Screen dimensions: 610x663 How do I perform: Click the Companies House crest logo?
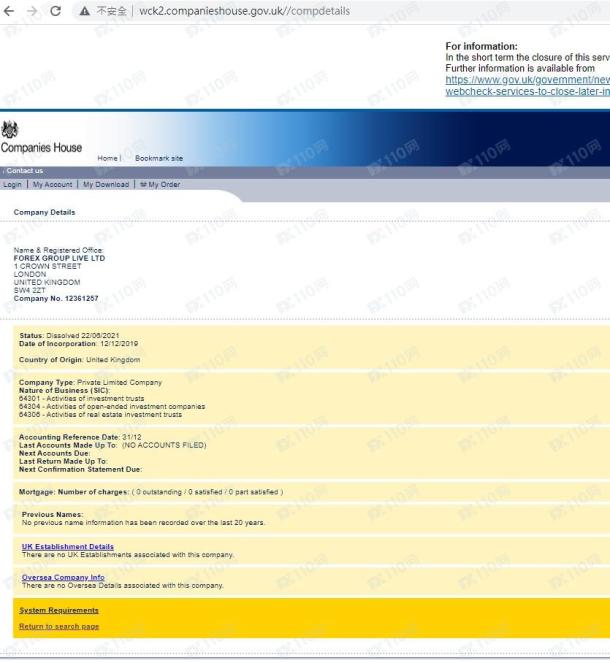tap(11, 129)
